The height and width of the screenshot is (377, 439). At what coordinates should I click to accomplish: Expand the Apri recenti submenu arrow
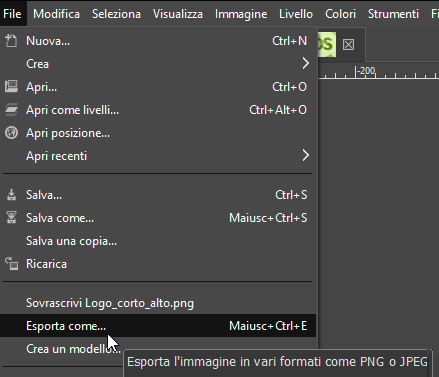coord(305,155)
